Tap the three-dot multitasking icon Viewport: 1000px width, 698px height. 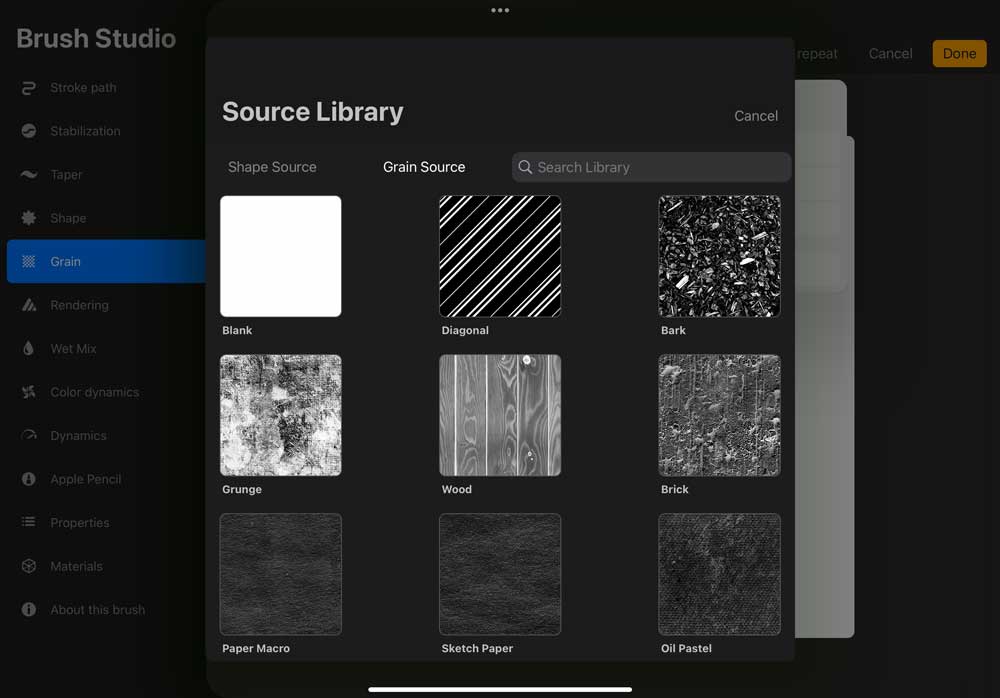click(500, 10)
